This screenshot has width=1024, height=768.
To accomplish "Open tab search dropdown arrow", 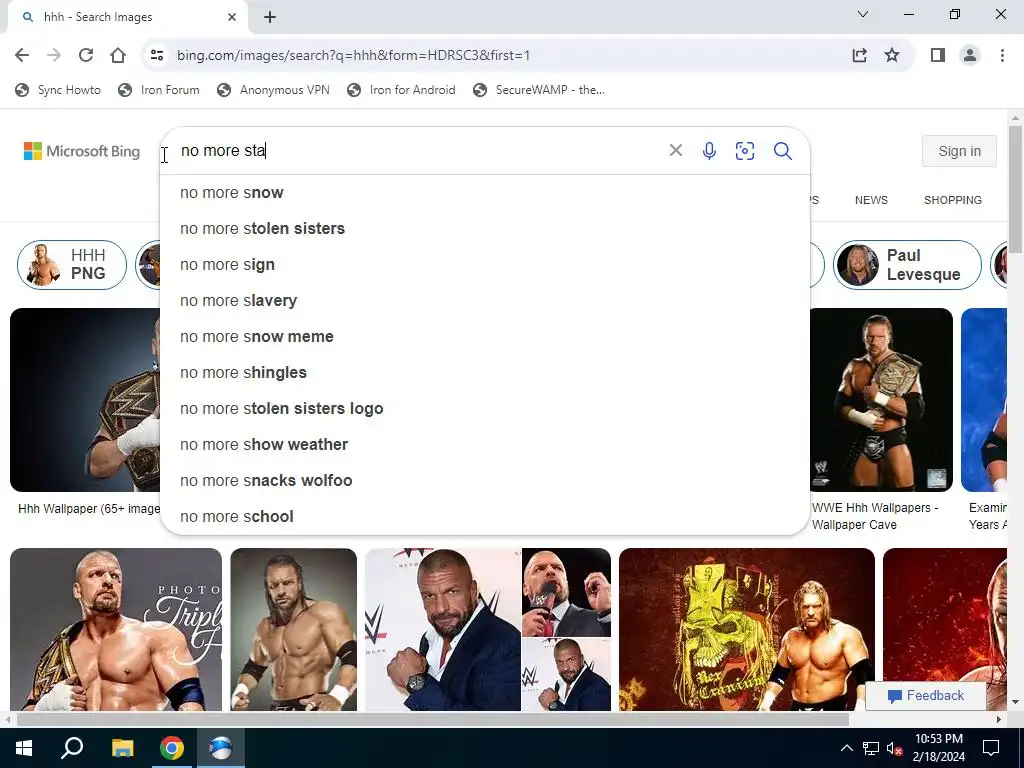I will (x=863, y=14).
